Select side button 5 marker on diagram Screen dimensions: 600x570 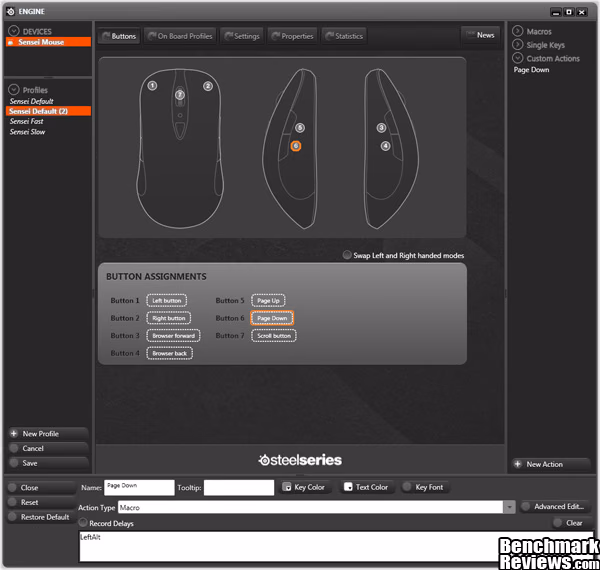tap(300, 128)
